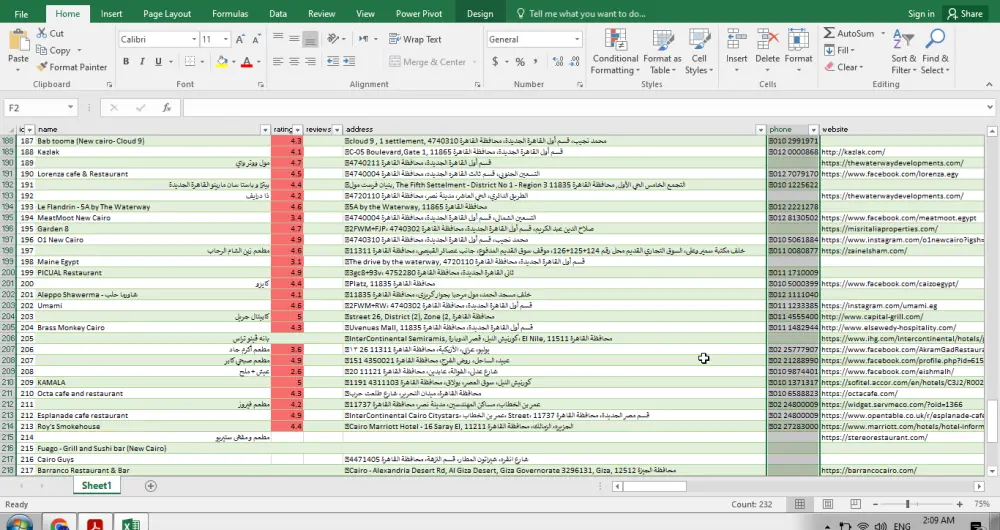Click the Insert Function fx icon
1000x530 pixels.
tap(166, 108)
